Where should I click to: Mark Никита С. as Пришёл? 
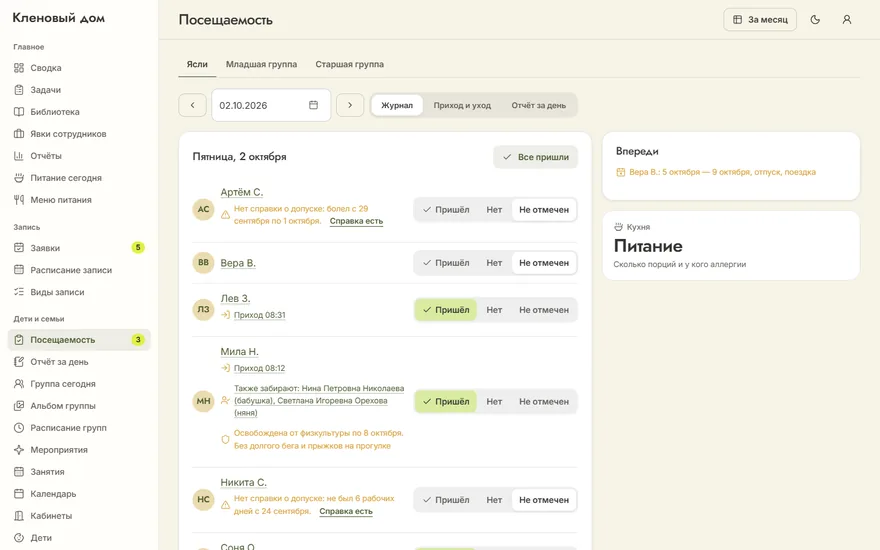tap(446, 499)
